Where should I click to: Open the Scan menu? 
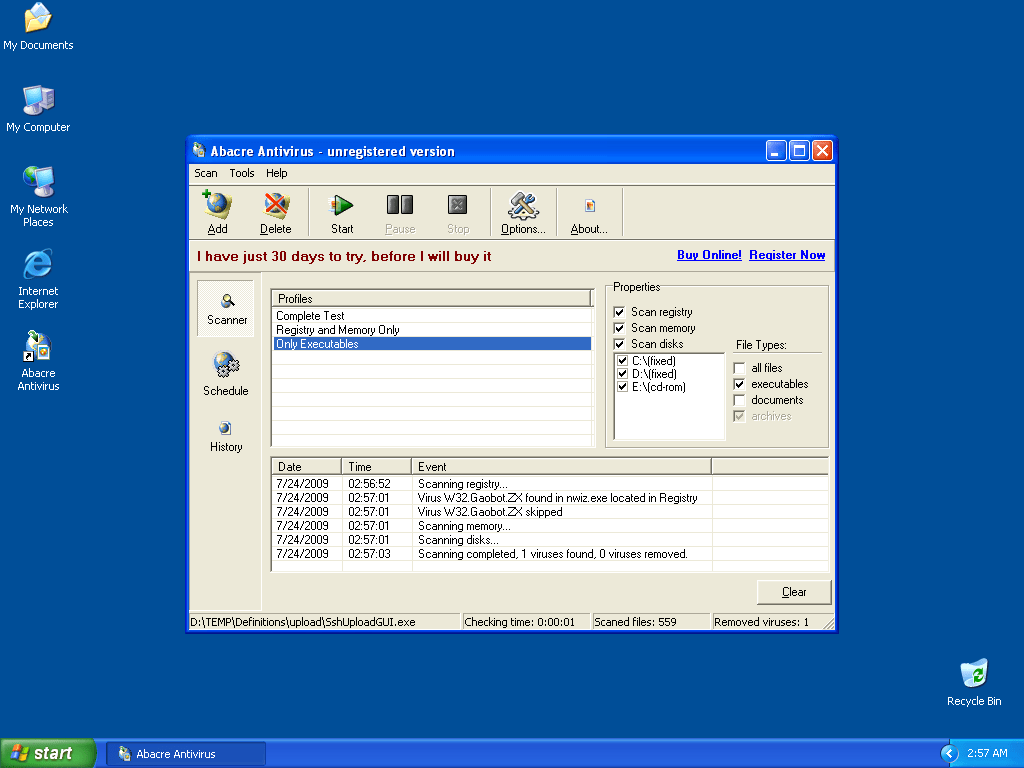click(205, 173)
